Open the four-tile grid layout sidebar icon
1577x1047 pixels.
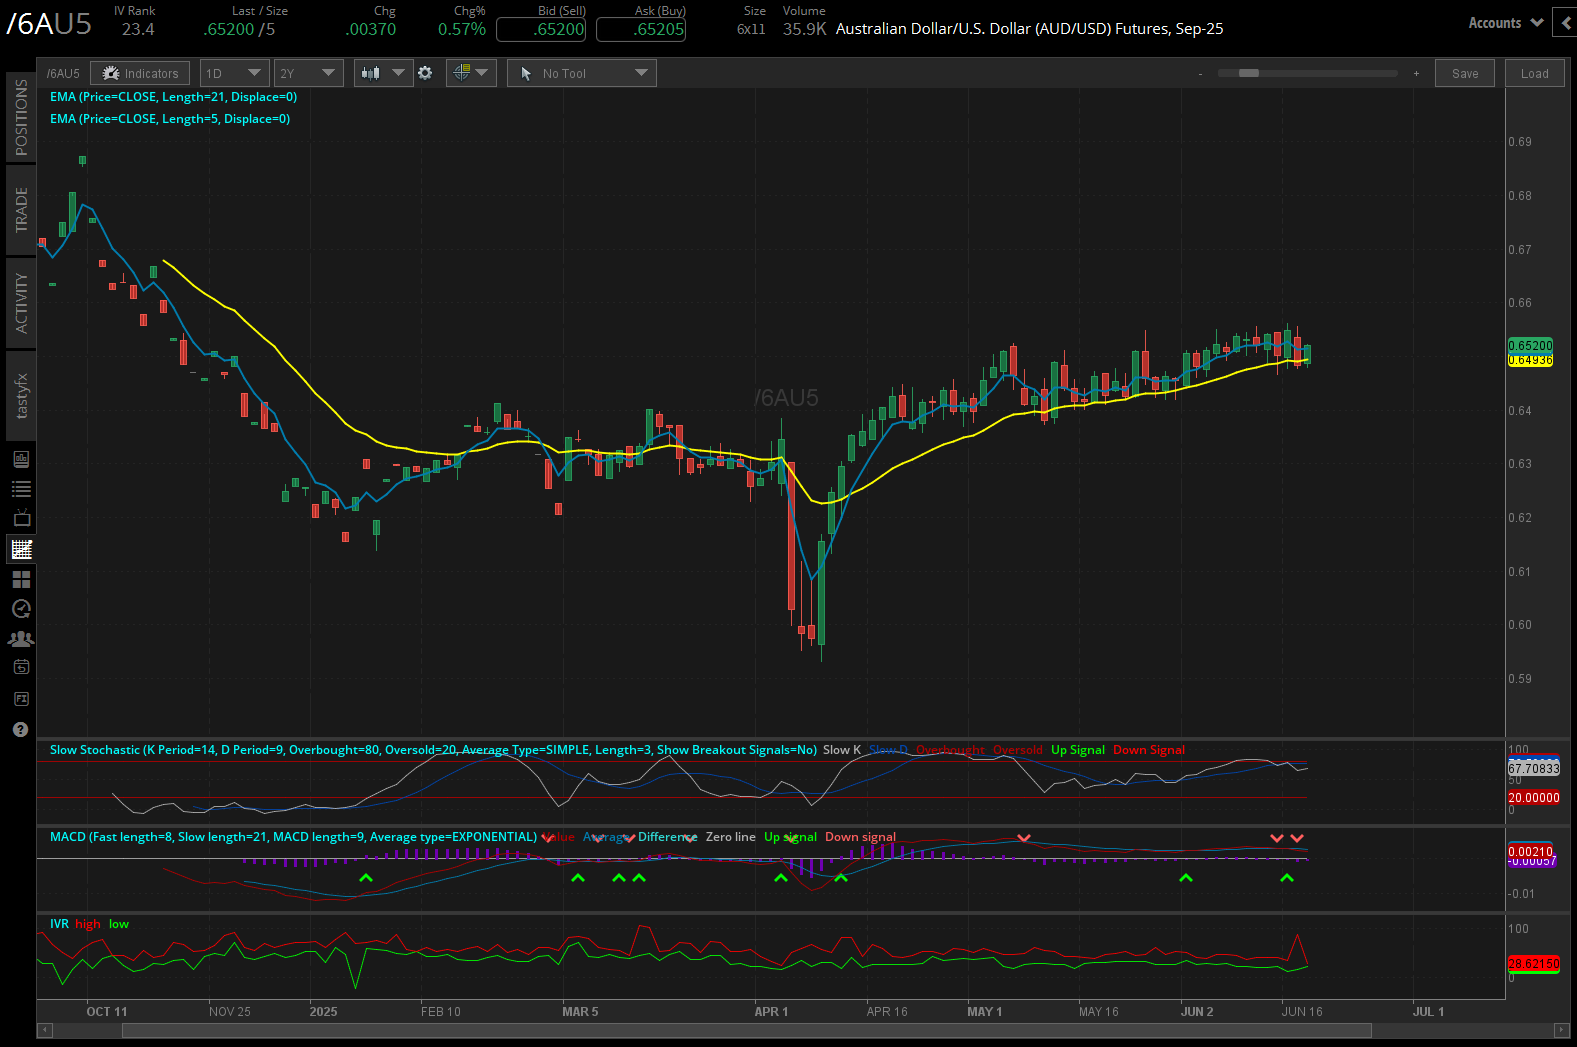(x=21, y=579)
